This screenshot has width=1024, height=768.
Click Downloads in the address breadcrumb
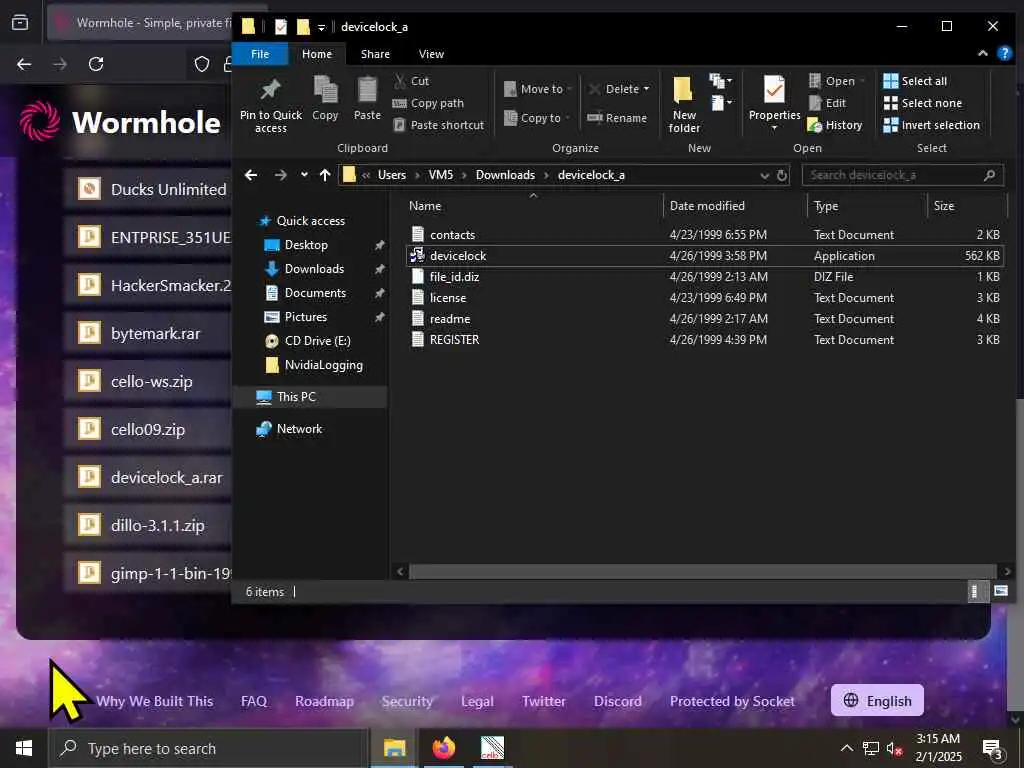coord(505,175)
